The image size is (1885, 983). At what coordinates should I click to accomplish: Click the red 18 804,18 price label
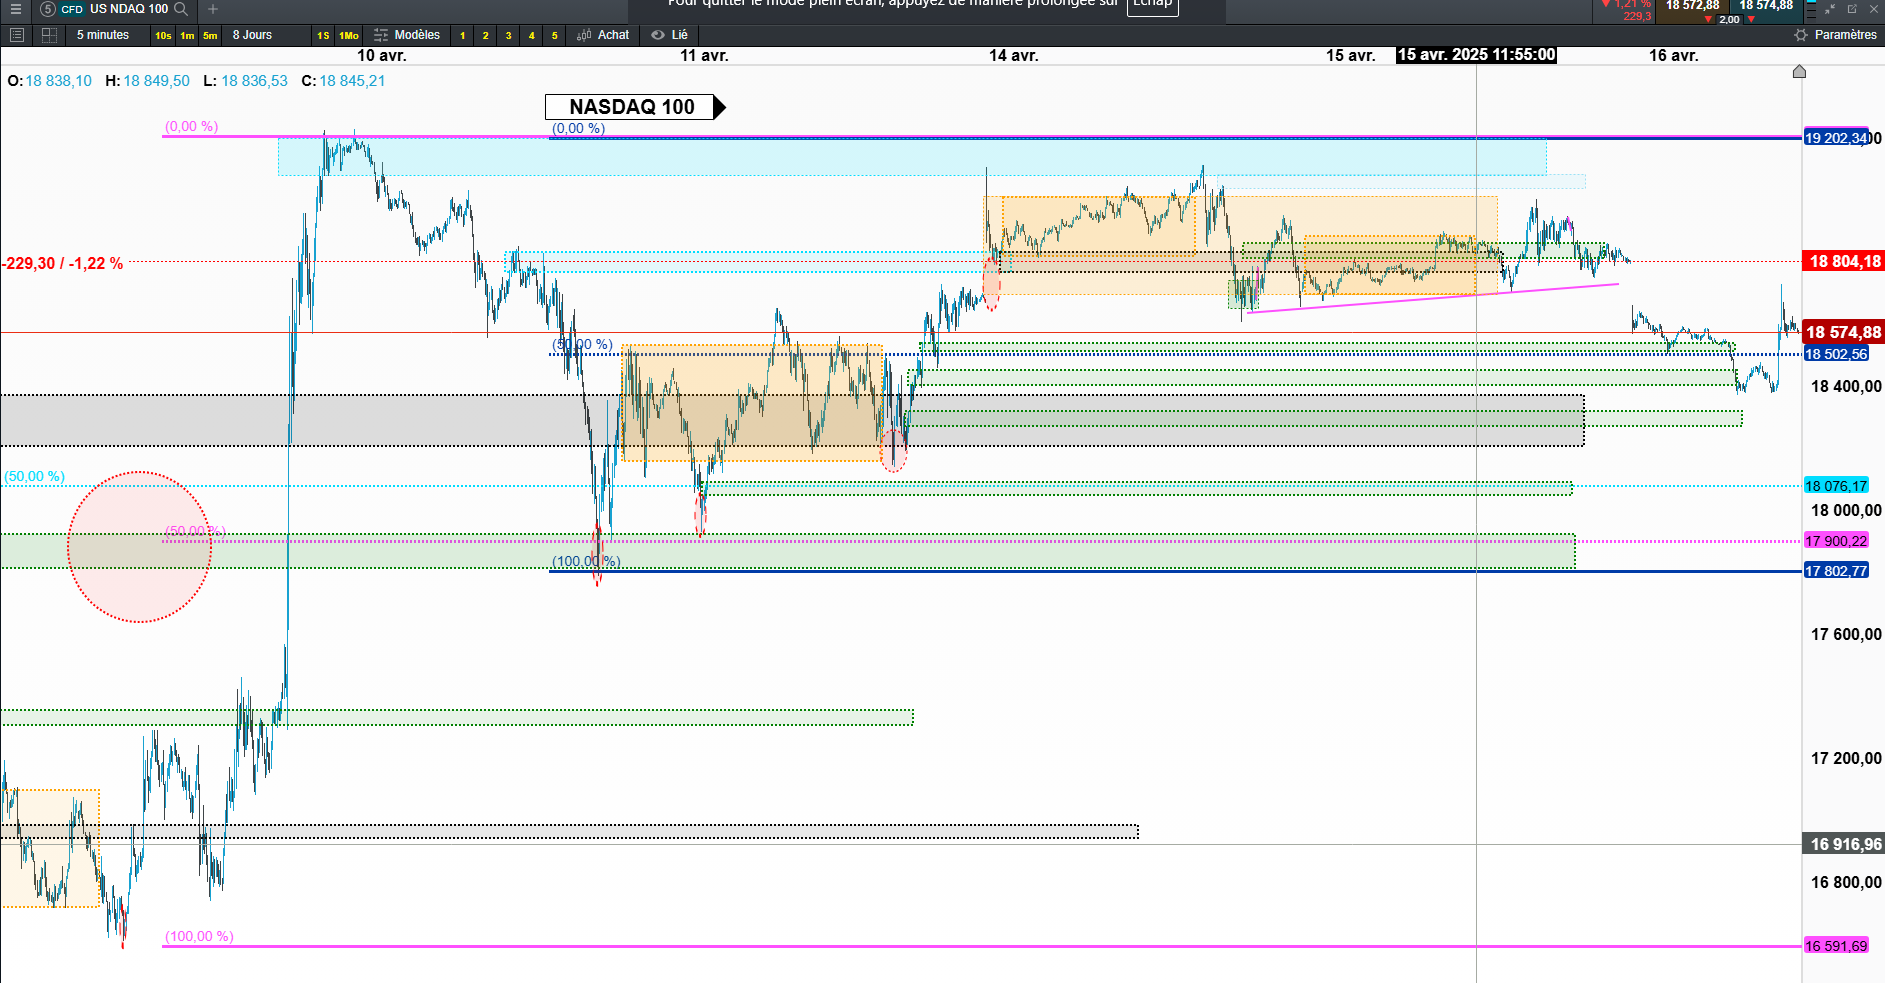click(1843, 262)
